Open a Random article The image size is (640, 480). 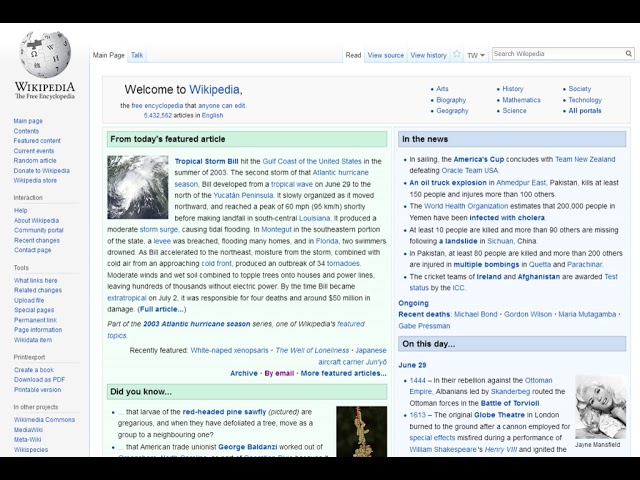click(35, 160)
